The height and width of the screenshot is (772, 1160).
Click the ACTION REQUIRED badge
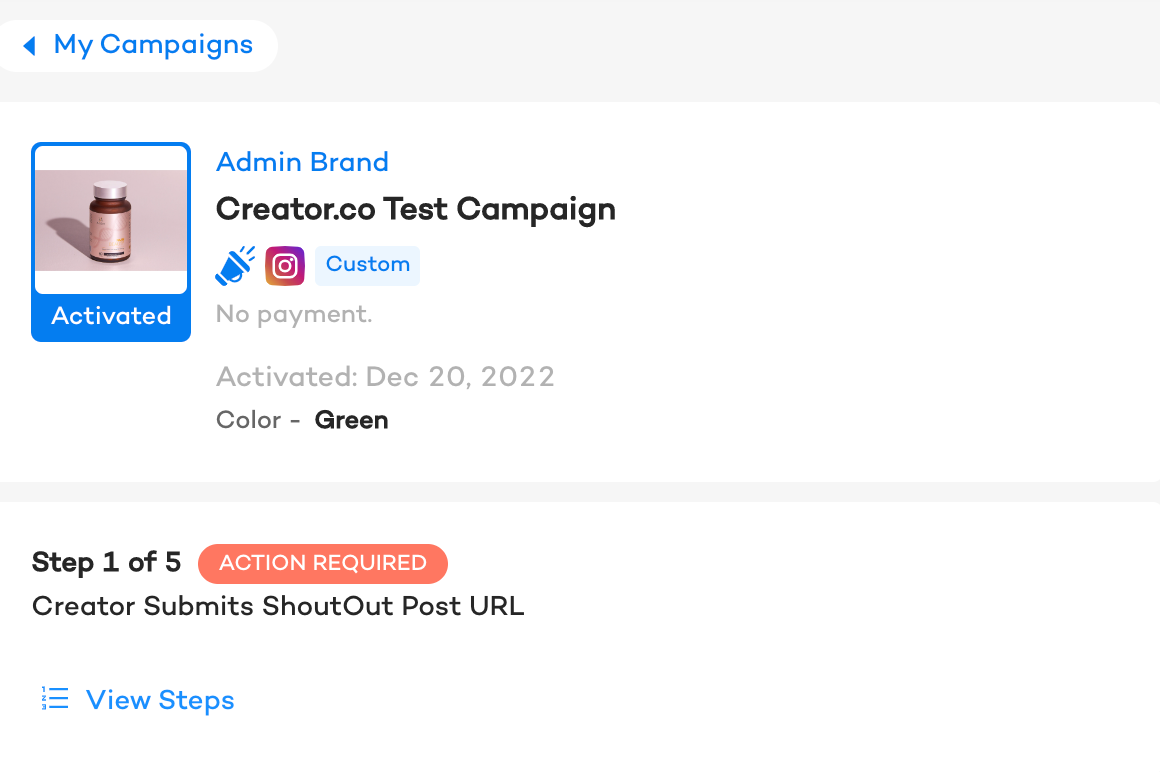coord(323,563)
